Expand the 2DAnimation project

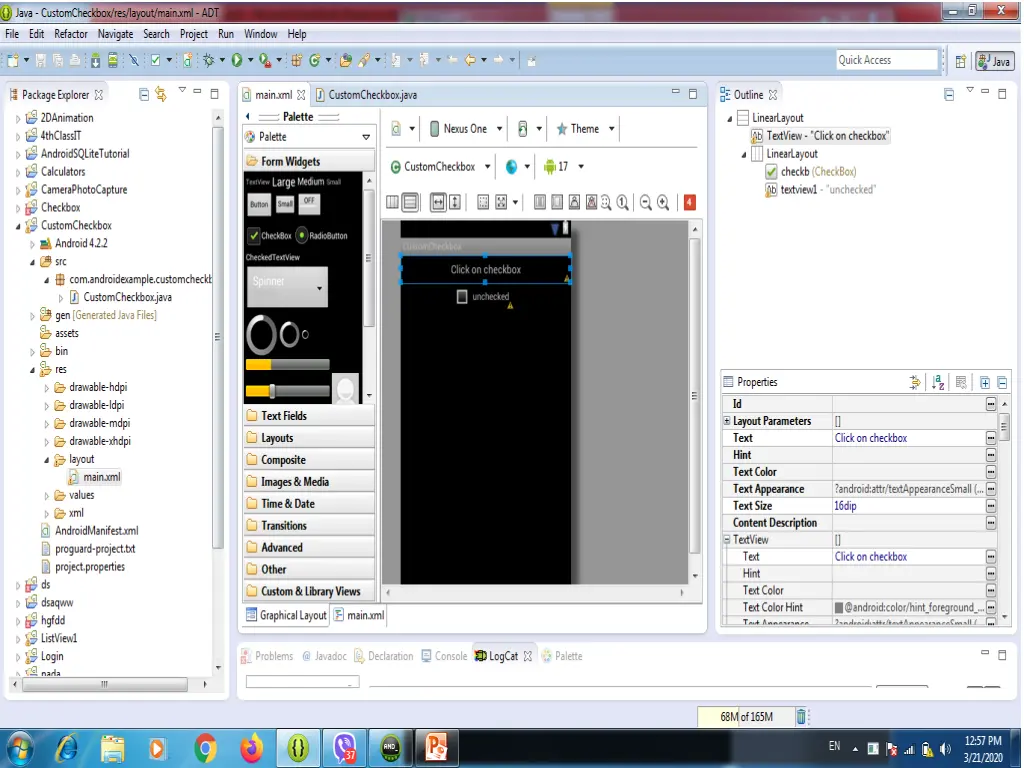click(x=18, y=119)
